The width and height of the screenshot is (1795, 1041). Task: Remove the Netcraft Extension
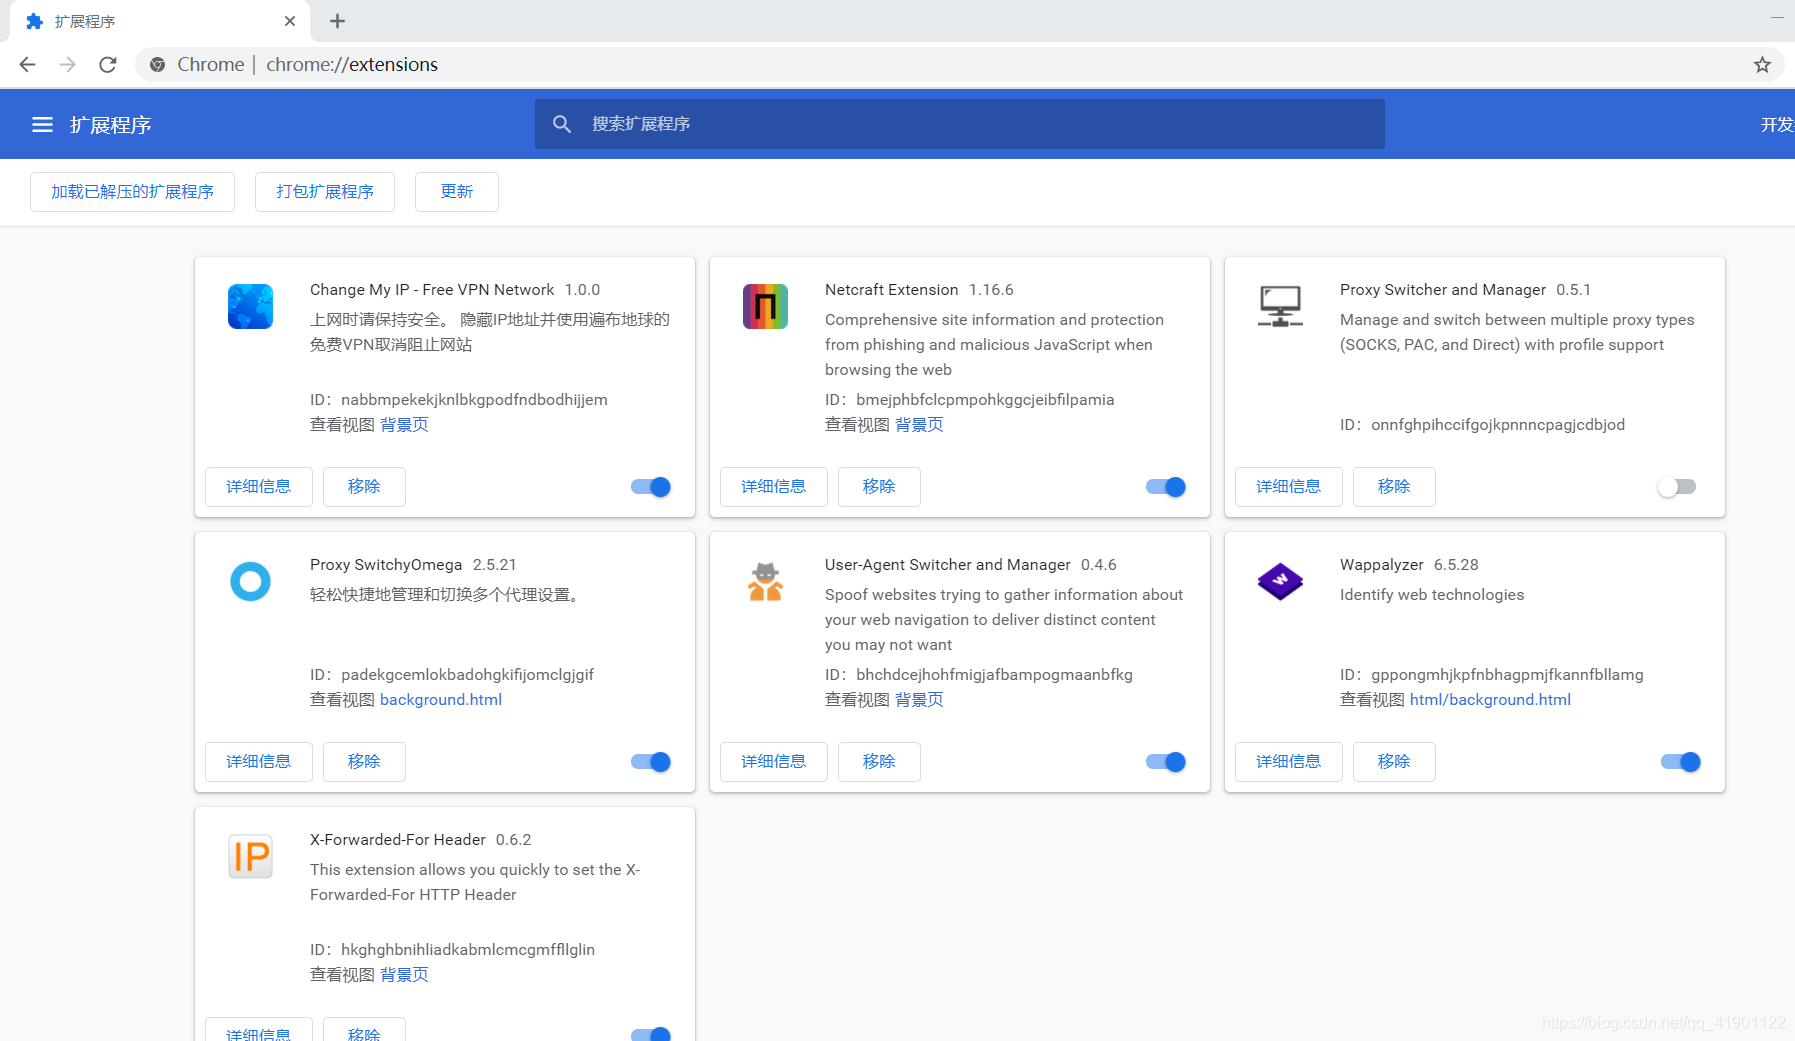coord(879,487)
